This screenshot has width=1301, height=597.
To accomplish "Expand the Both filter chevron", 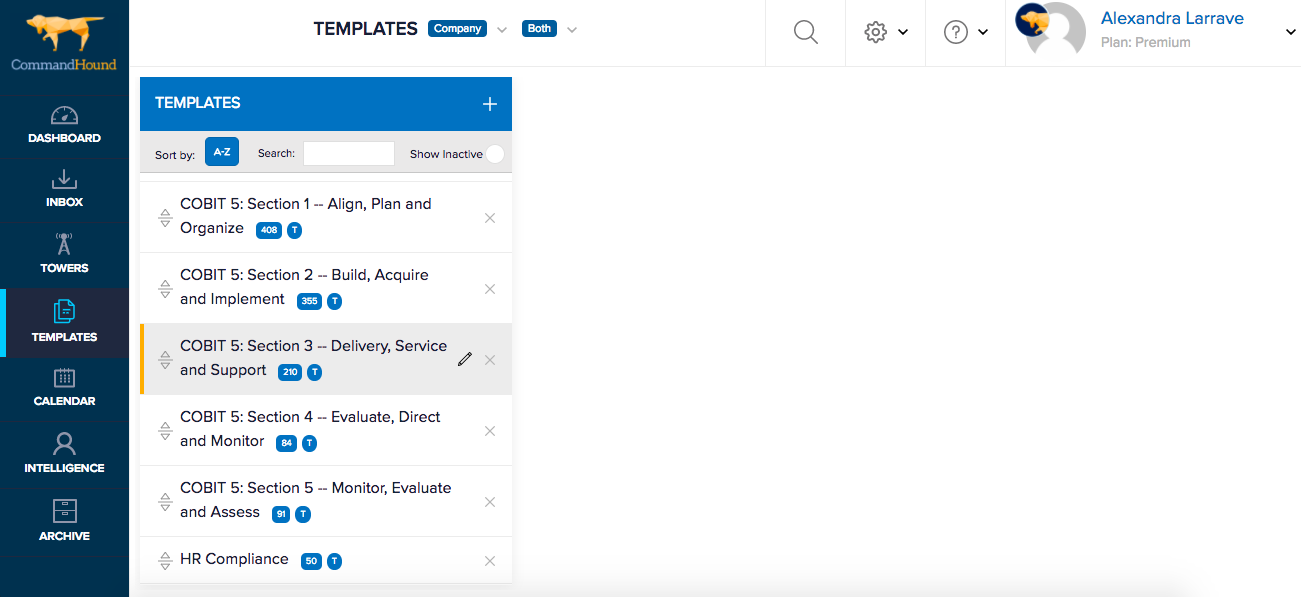I will [572, 30].
